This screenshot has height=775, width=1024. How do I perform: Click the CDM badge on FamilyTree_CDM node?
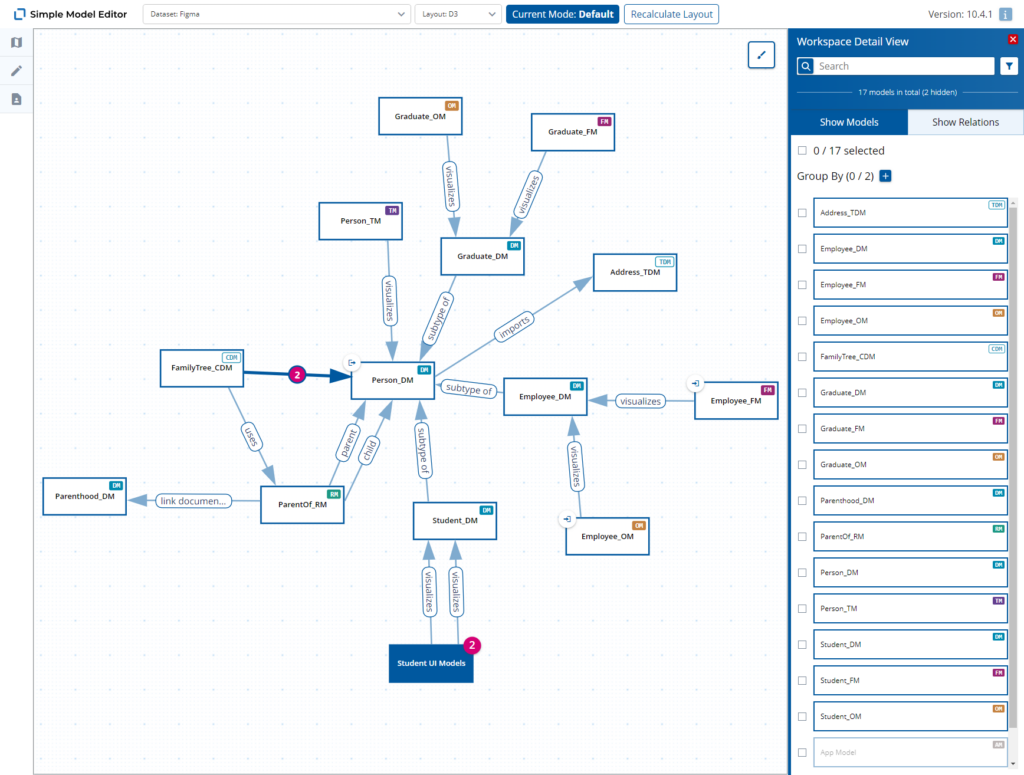coord(232,358)
